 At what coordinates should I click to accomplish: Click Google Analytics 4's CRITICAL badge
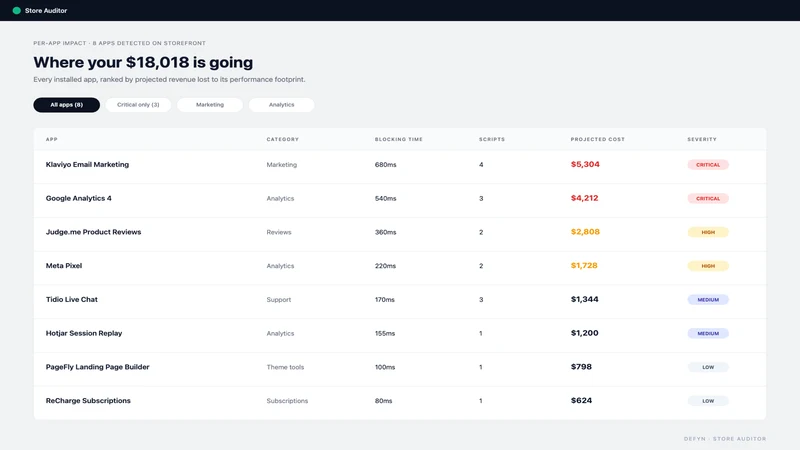click(708, 198)
